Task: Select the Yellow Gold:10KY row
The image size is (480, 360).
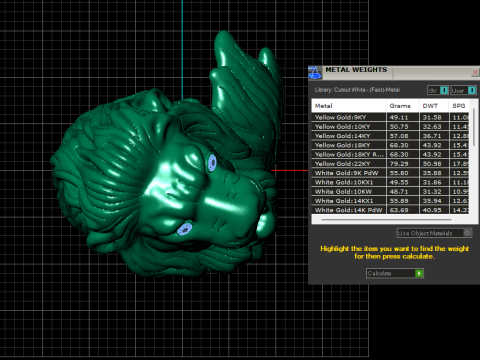Action: (x=391, y=126)
